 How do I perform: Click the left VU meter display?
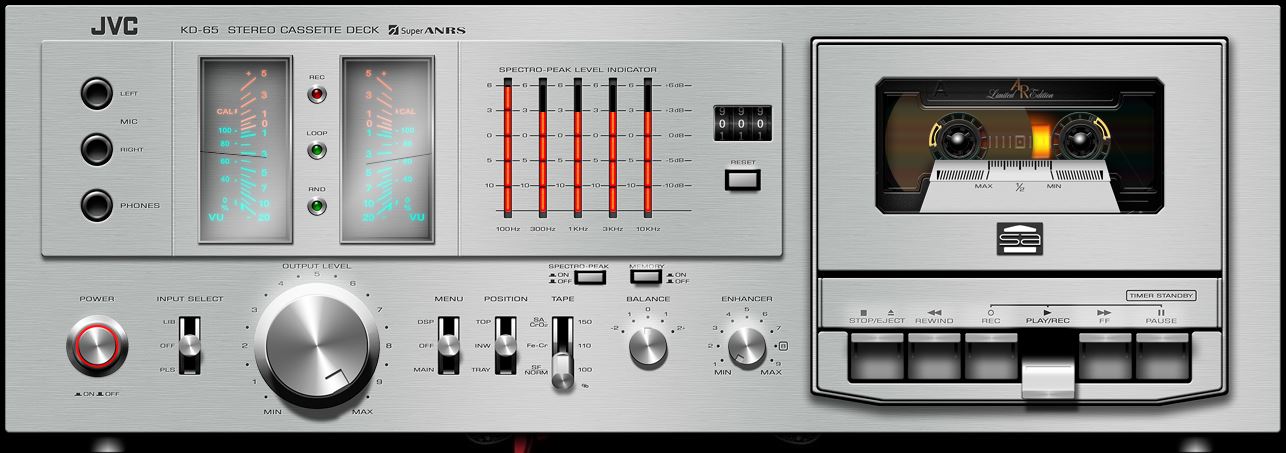[x=246, y=149]
